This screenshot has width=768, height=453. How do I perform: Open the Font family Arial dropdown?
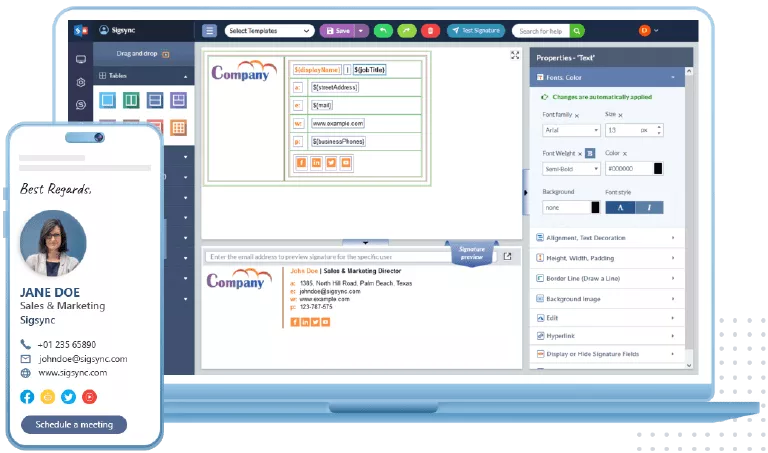pyautogui.click(x=569, y=130)
